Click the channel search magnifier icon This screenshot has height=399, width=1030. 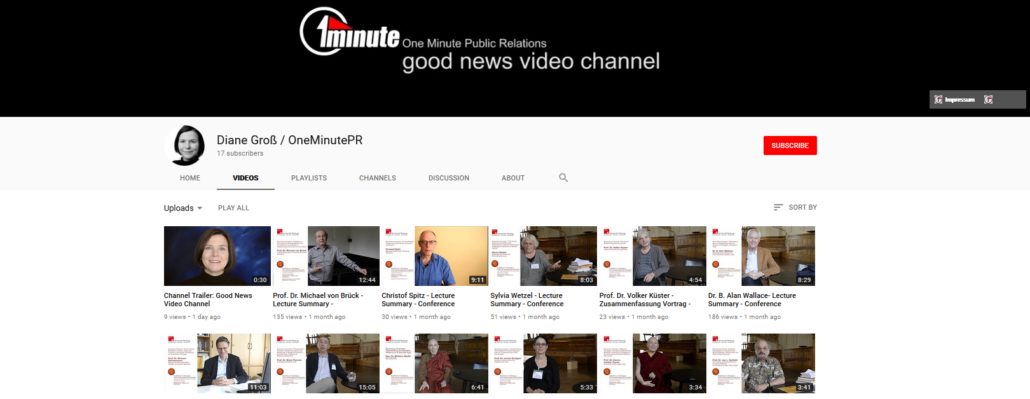pos(563,177)
